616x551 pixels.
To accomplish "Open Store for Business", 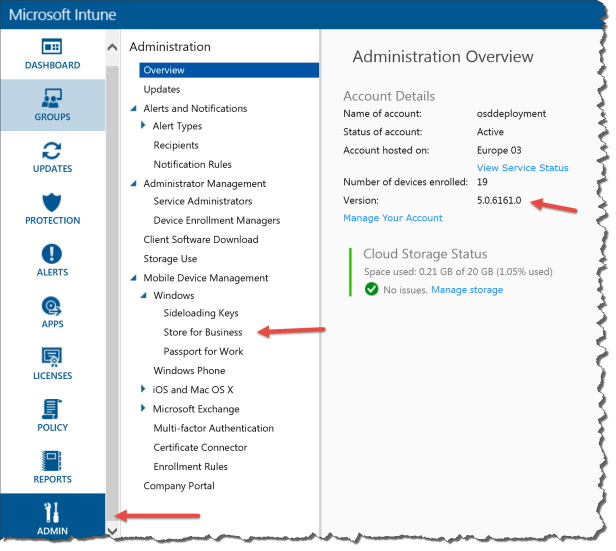I will click(x=203, y=332).
